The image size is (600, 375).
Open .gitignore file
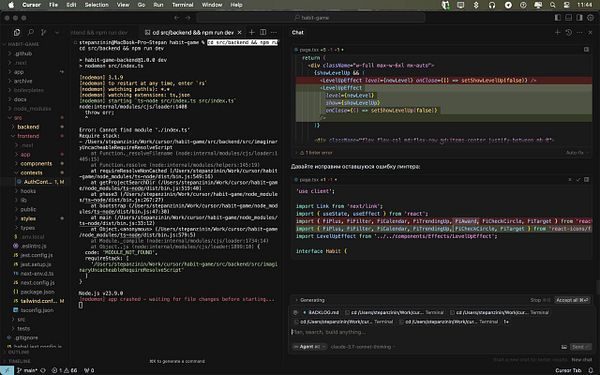[x=26, y=338]
